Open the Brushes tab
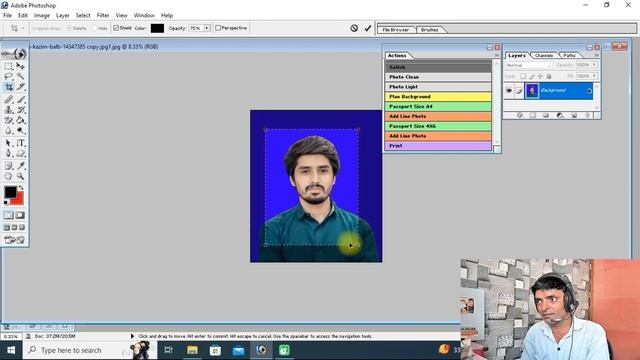The image size is (640, 360). click(x=429, y=30)
